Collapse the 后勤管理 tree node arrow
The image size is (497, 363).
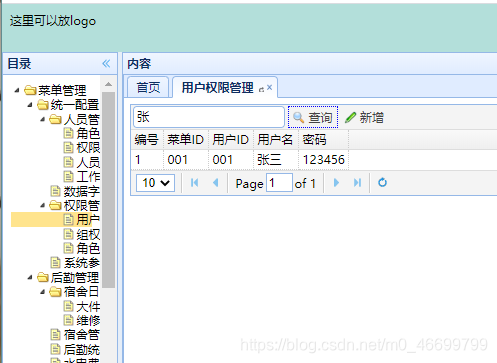[x=30, y=277]
